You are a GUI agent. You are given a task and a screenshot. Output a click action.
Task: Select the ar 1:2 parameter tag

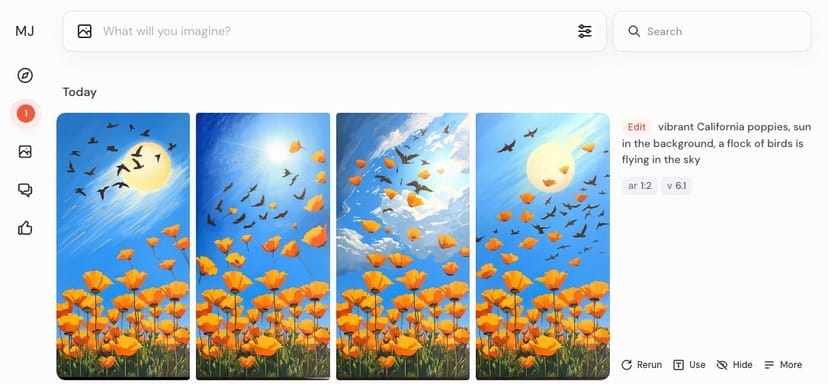[x=639, y=186]
